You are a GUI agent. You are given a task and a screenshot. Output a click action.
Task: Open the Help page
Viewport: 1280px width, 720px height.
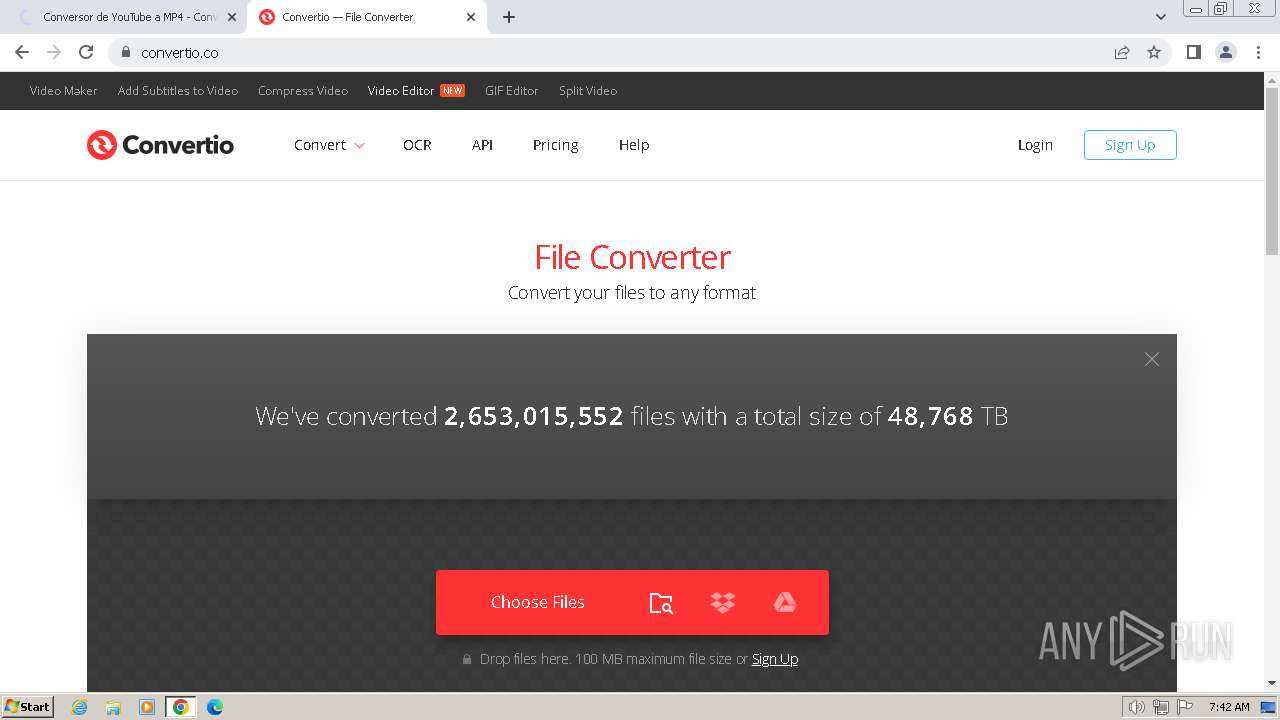(x=634, y=145)
